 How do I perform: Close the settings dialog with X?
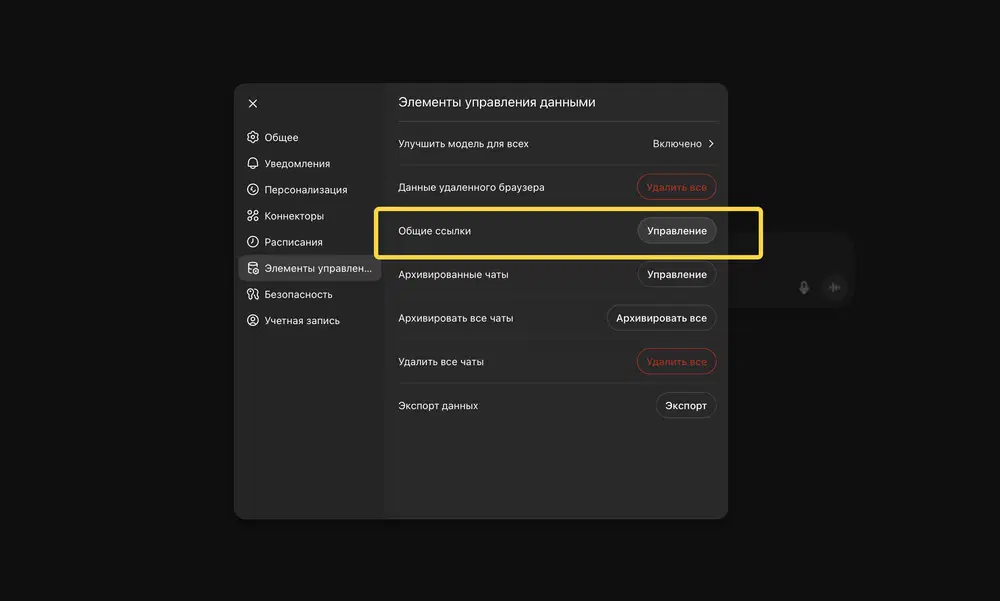coord(253,103)
